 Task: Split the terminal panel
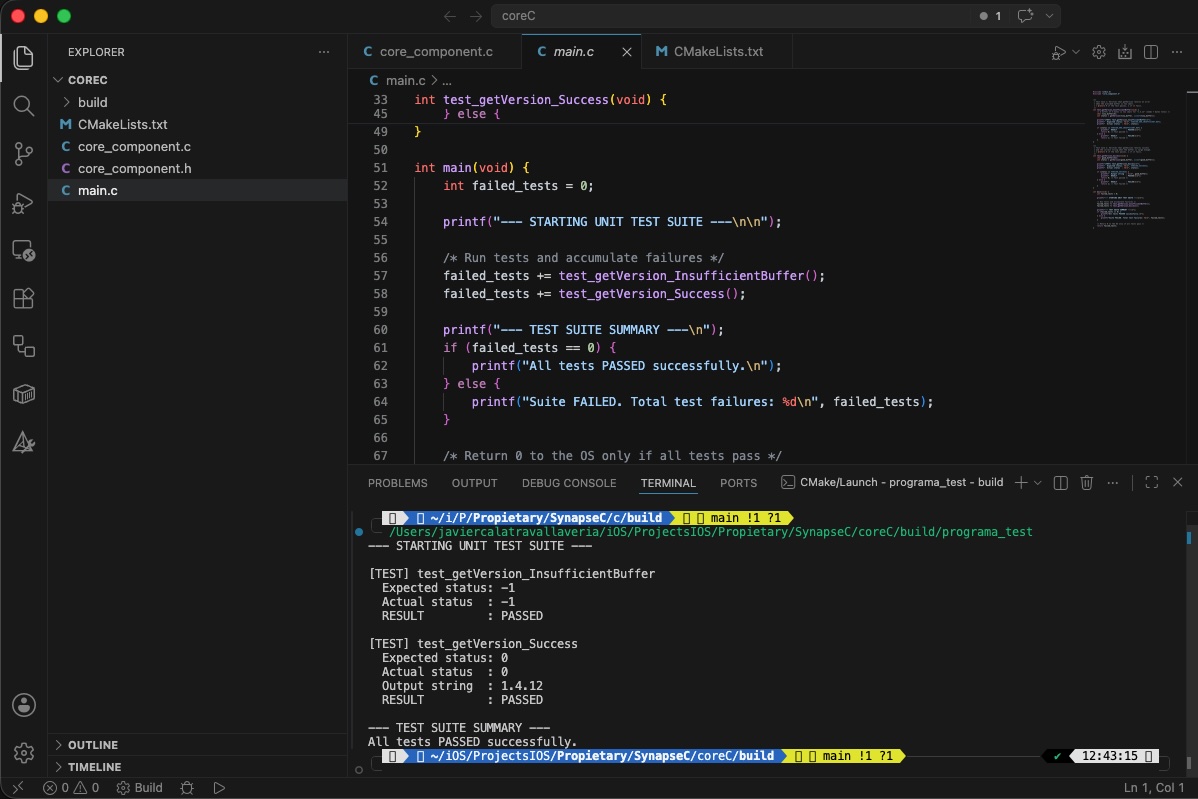(1060, 483)
